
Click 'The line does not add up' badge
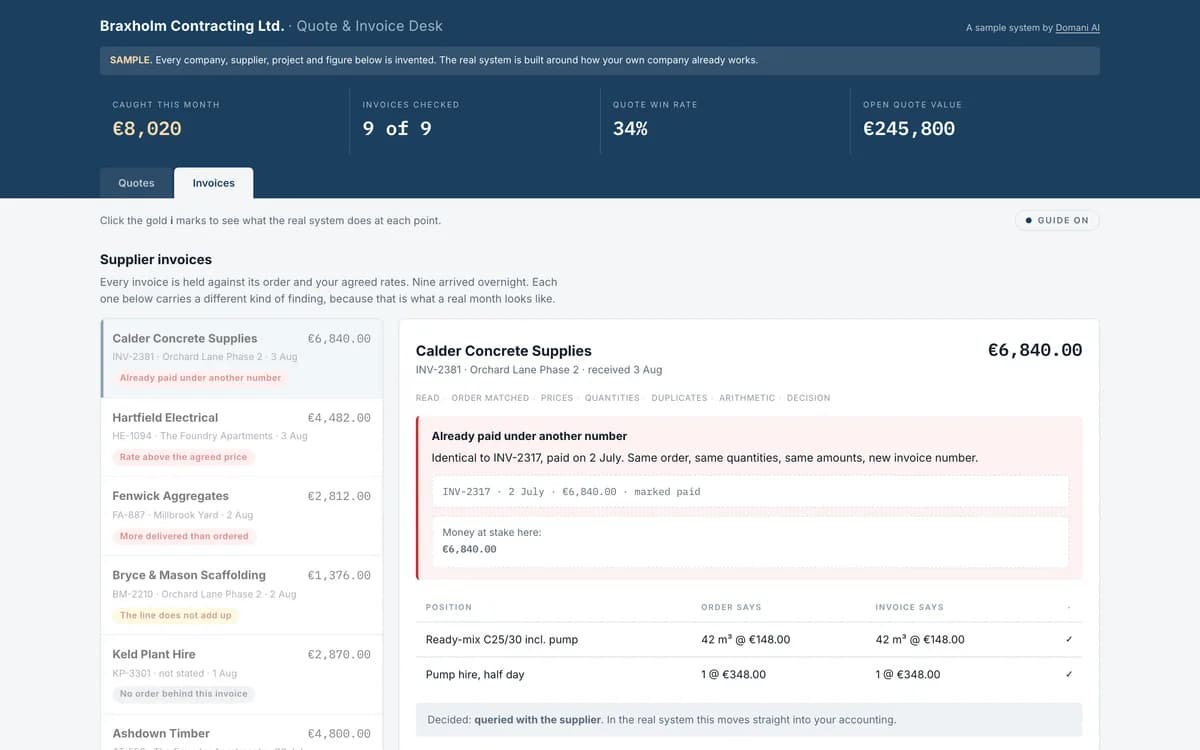click(175, 615)
